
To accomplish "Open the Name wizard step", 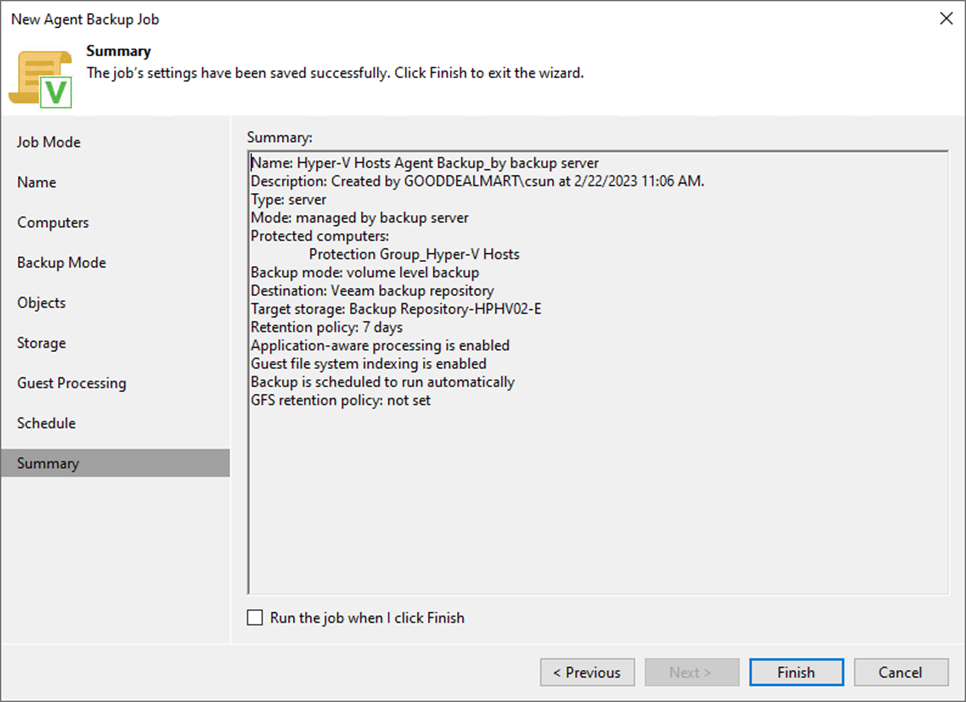I will click(36, 182).
